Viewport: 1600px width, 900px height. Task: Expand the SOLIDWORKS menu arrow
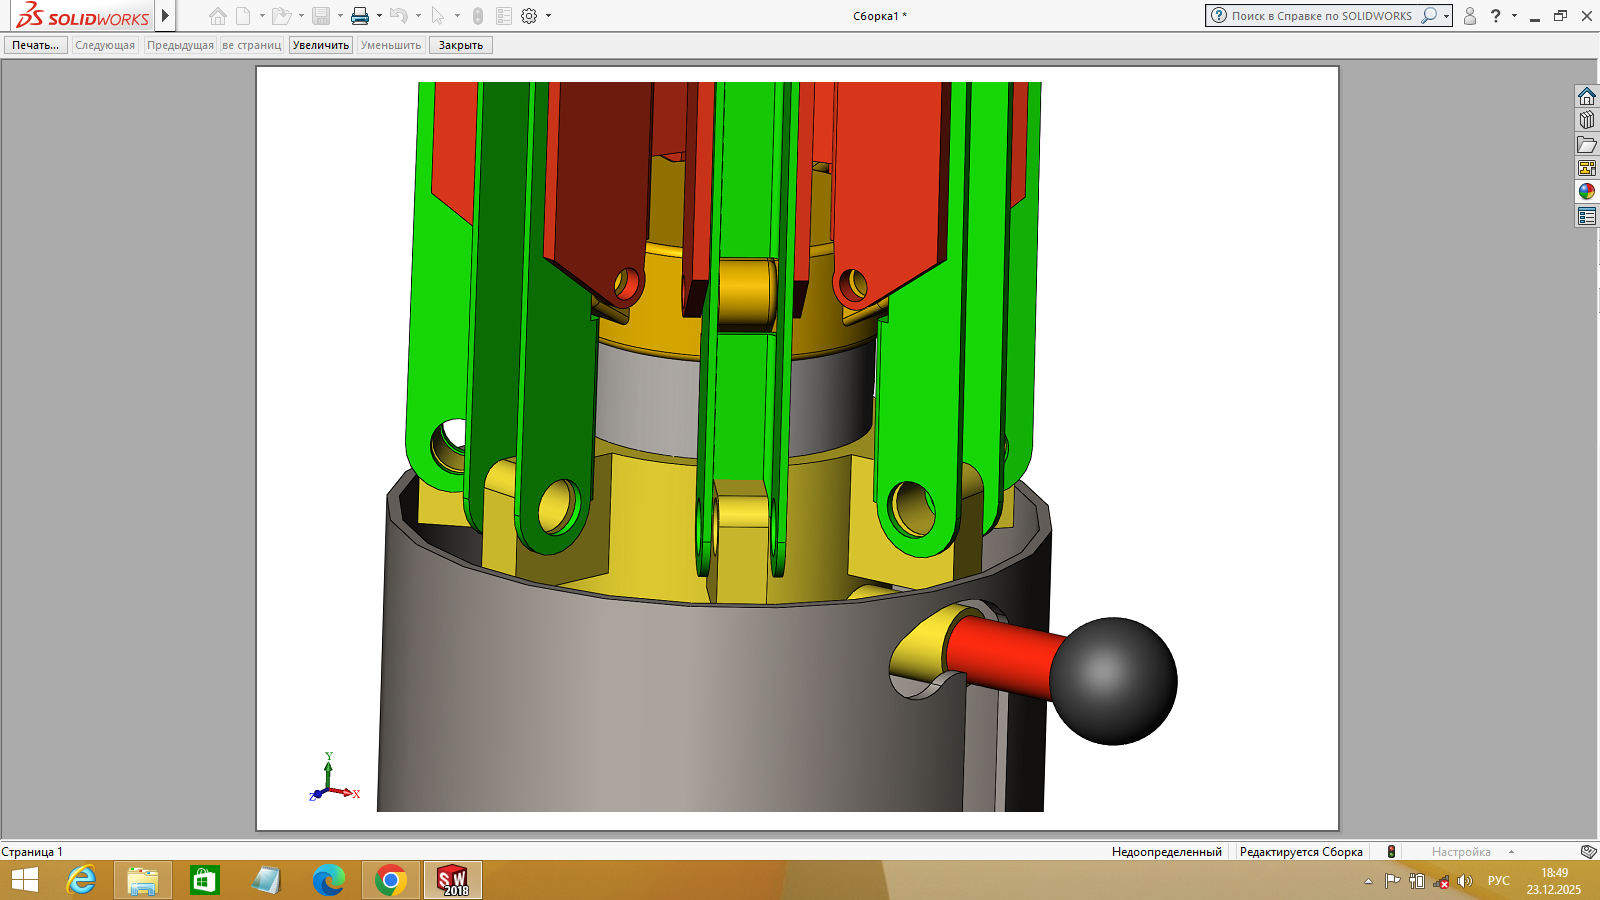coord(165,16)
